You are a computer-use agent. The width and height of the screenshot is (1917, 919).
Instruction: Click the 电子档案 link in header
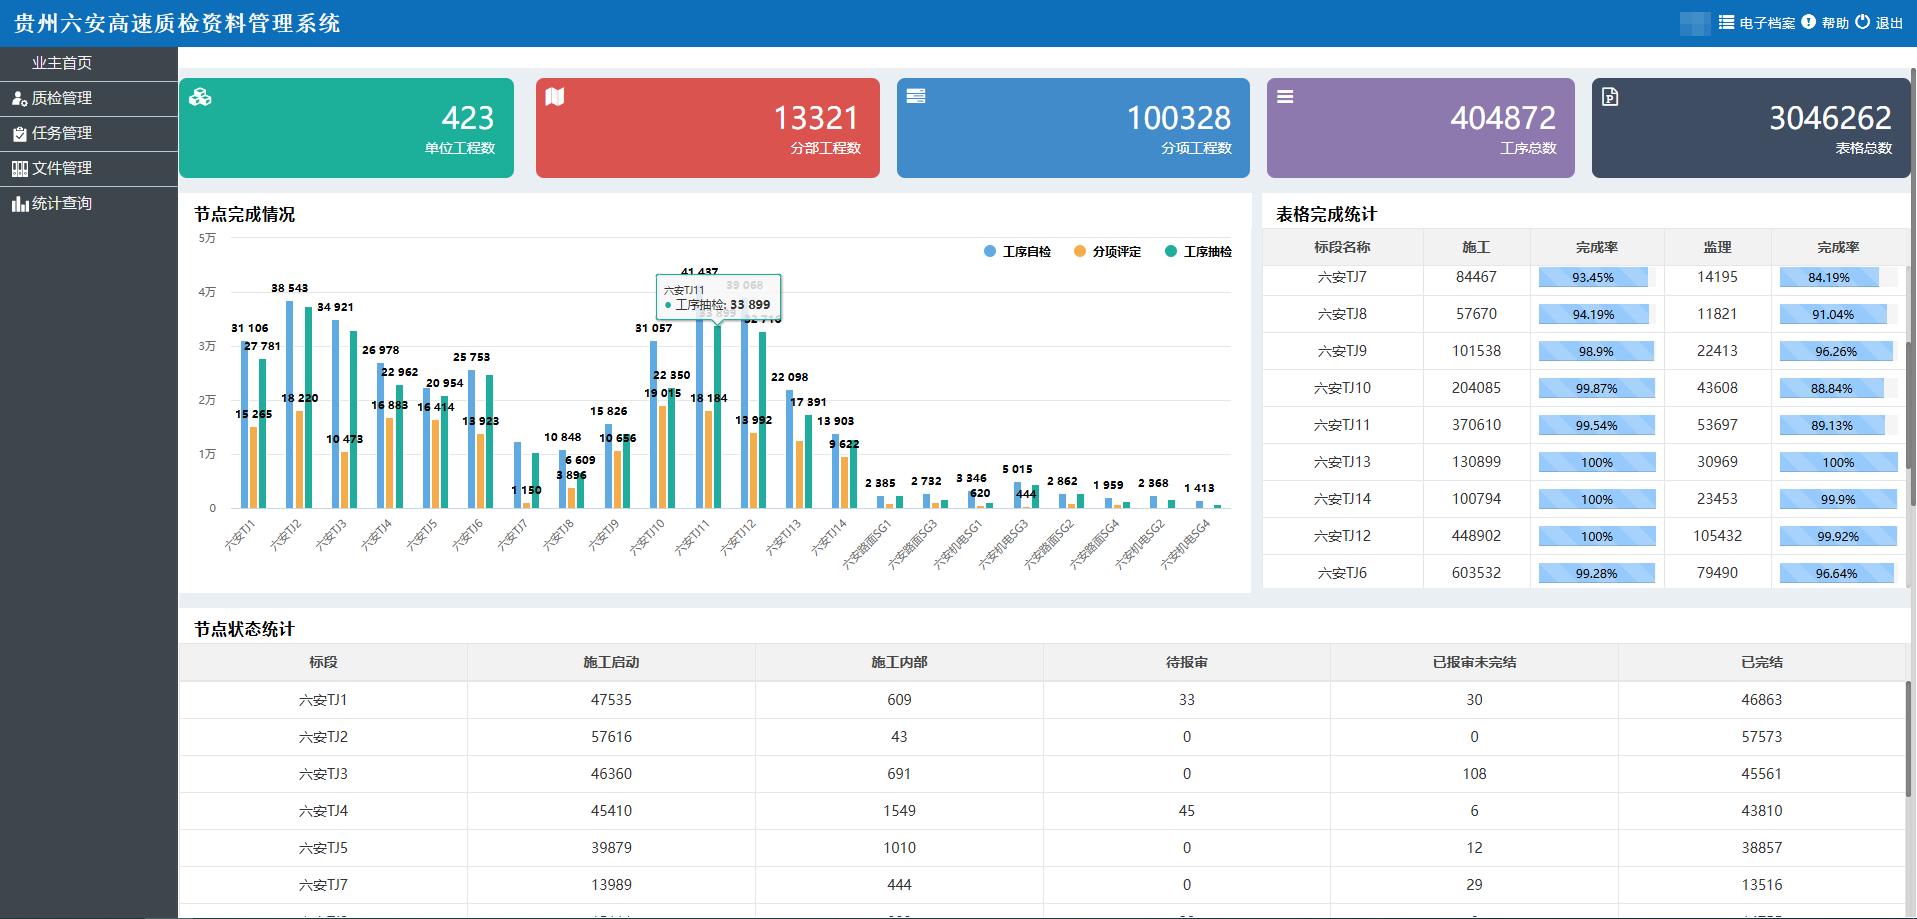1767,23
